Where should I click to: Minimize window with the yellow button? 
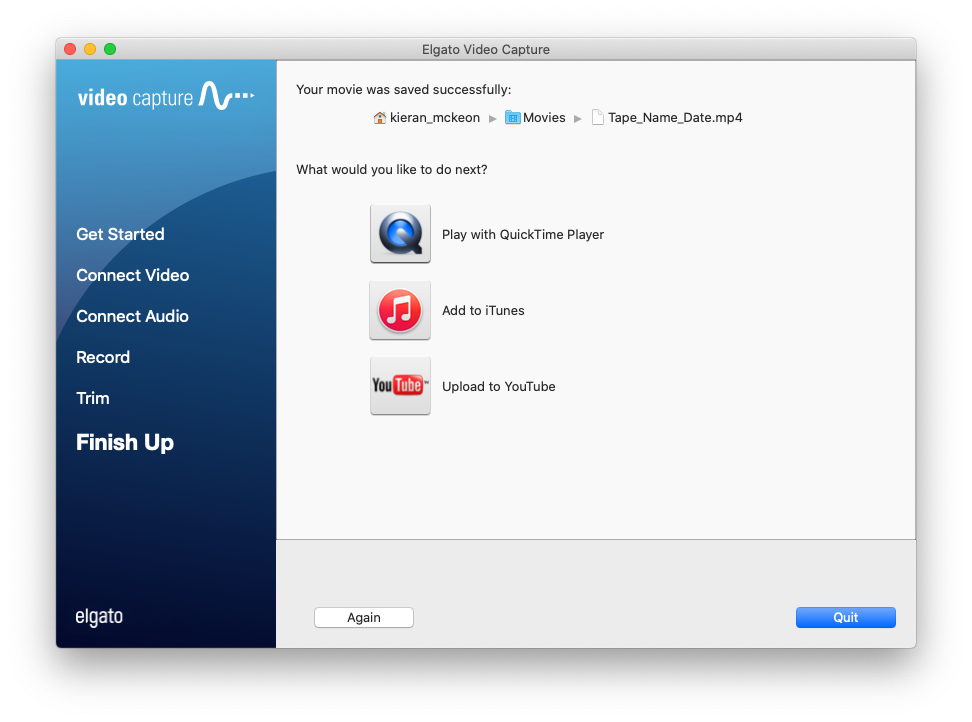click(90, 49)
